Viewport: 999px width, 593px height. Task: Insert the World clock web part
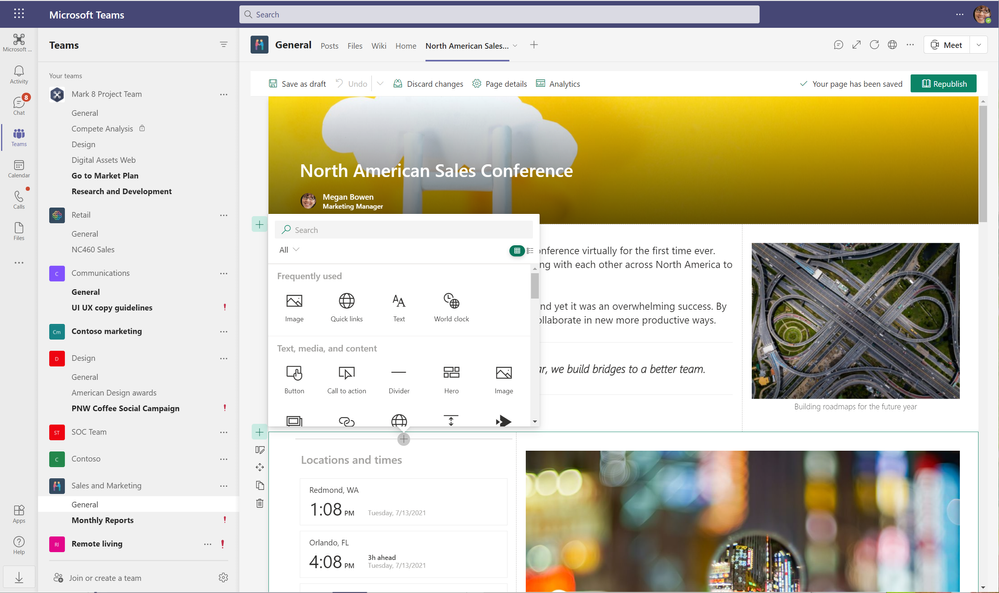click(x=451, y=307)
